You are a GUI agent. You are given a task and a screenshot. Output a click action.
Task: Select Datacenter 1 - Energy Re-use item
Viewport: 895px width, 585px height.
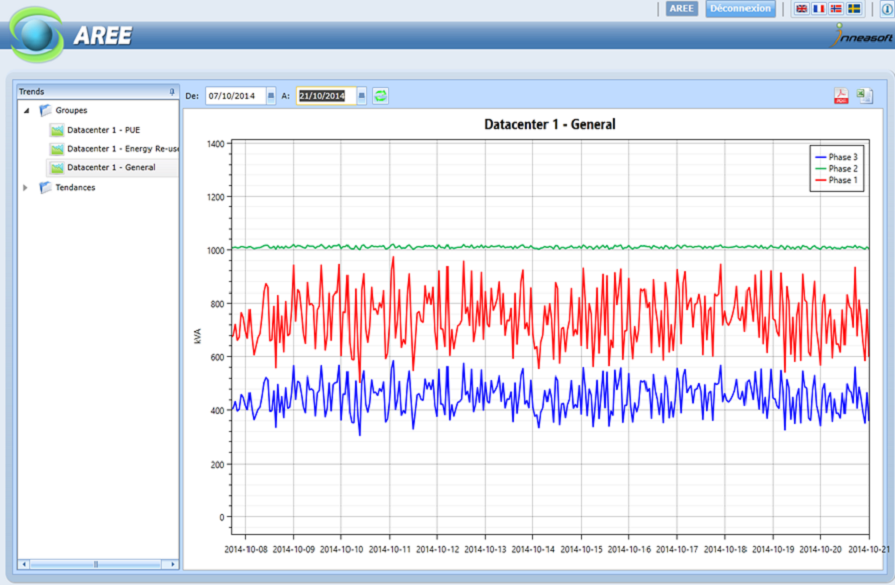tap(122, 149)
